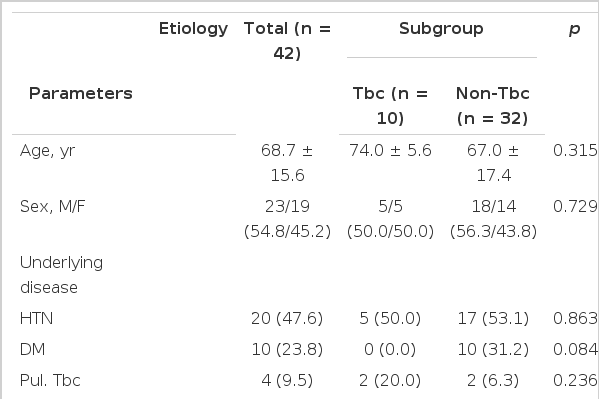Click the Sex, M/F row label

52,206
